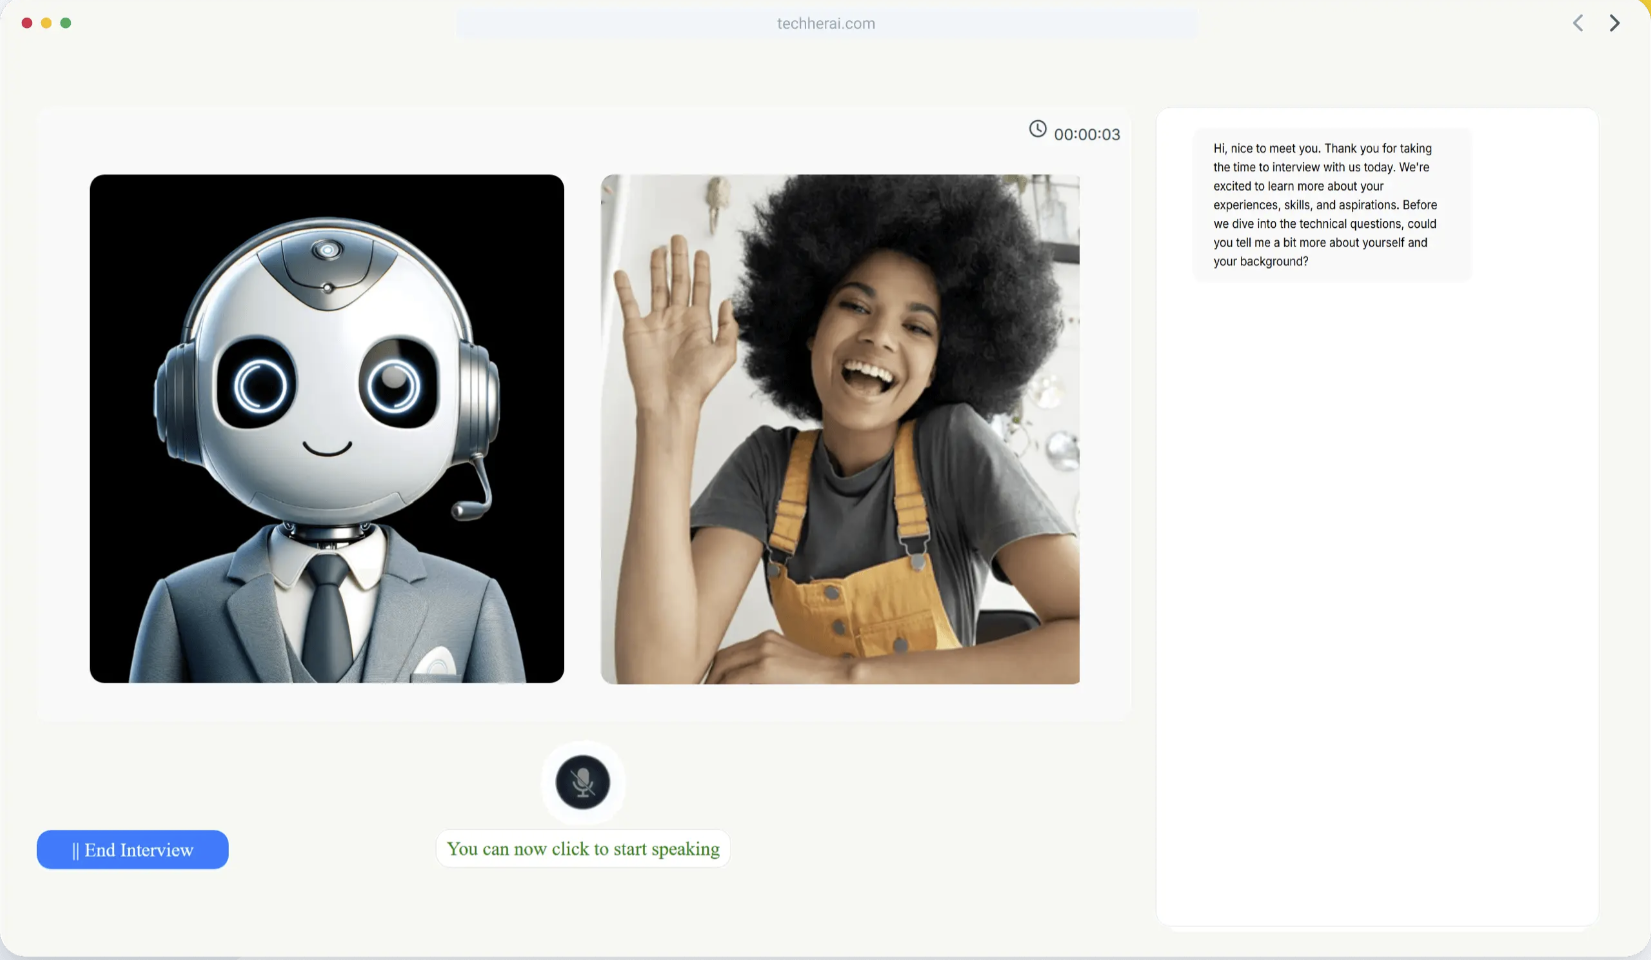Click the green maximize window dot

(x=66, y=23)
